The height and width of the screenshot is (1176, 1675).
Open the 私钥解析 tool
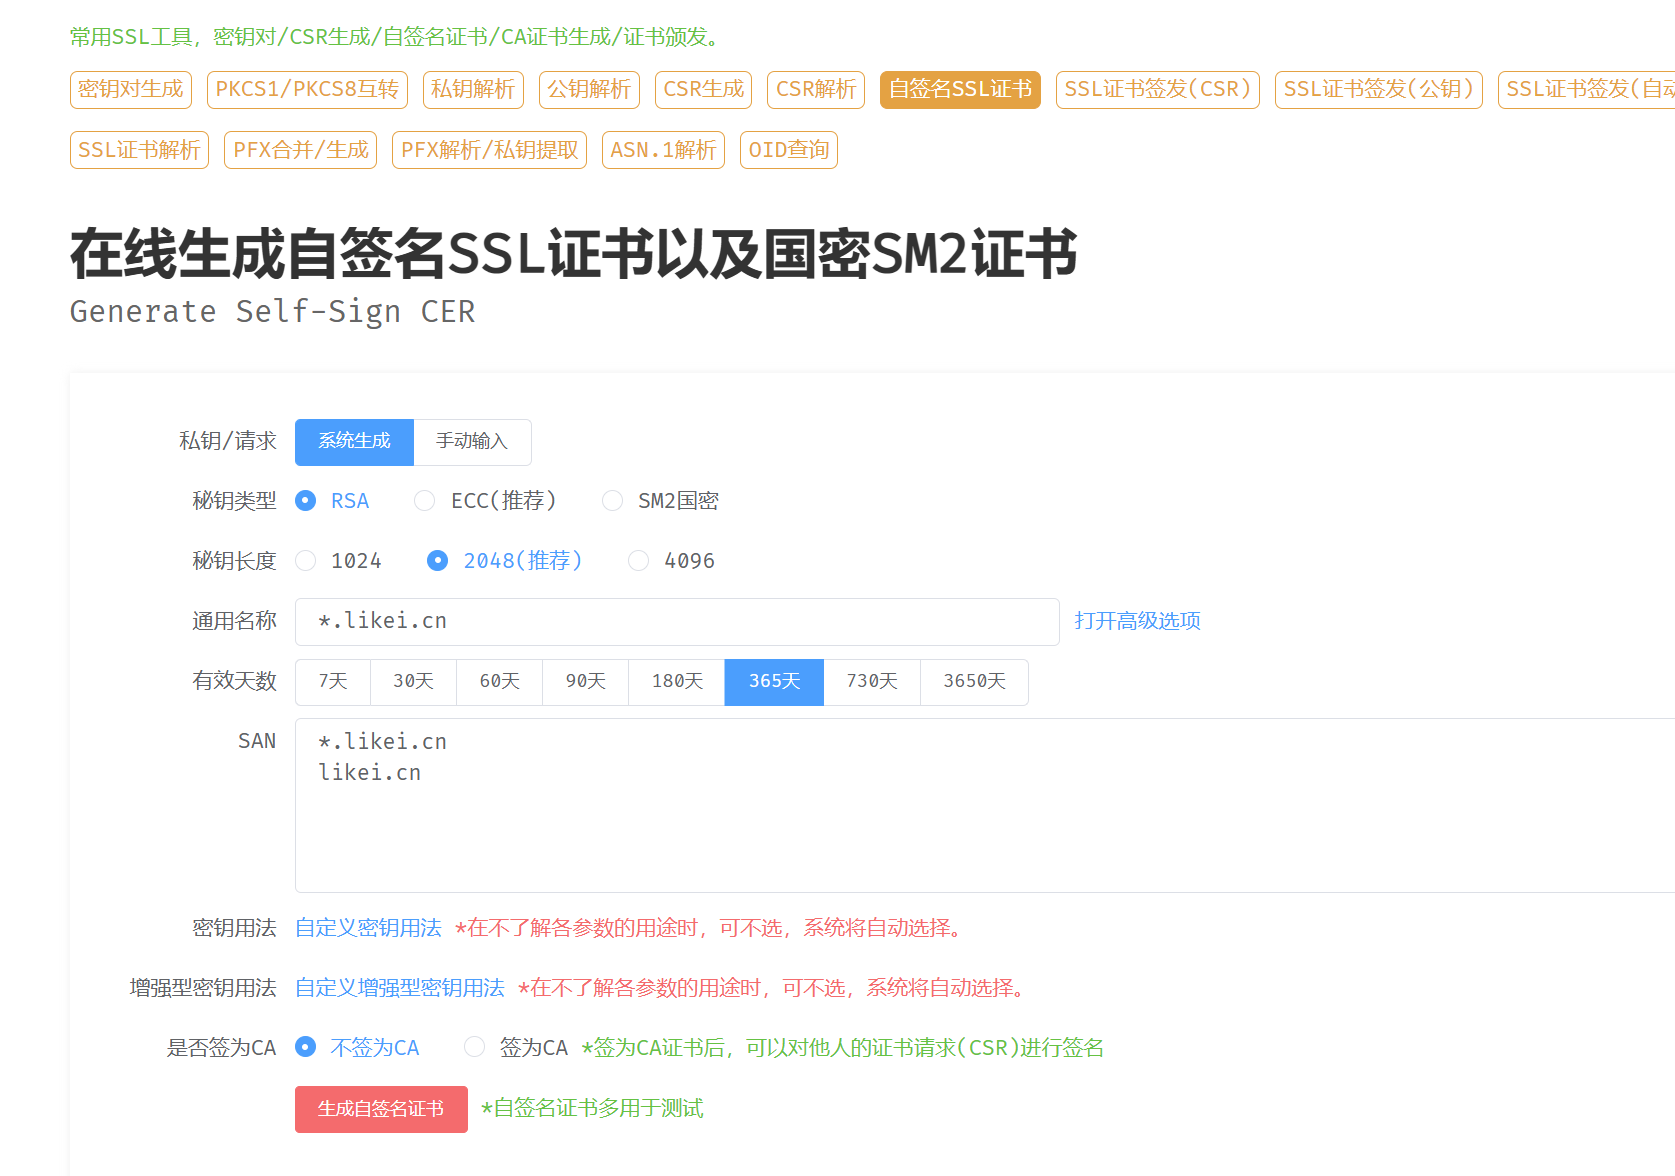[473, 89]
